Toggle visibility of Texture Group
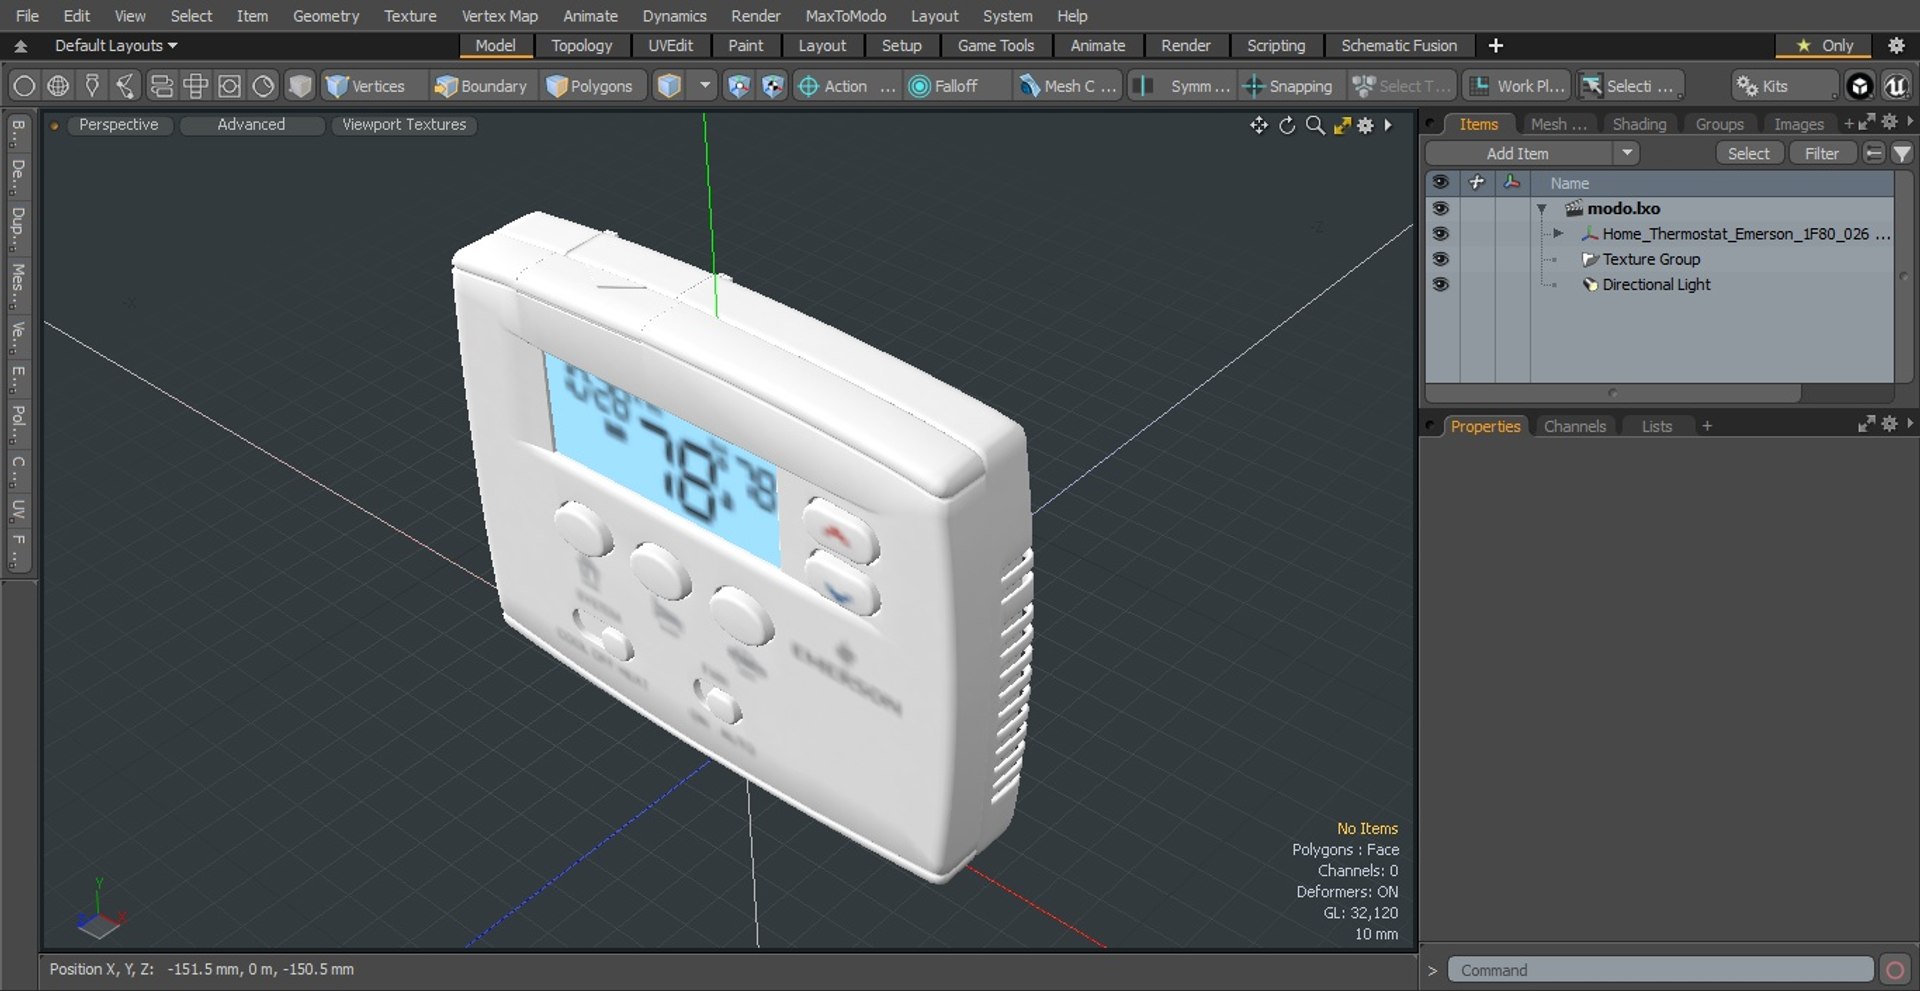 pyautogui.click(x=1440, y=258)
